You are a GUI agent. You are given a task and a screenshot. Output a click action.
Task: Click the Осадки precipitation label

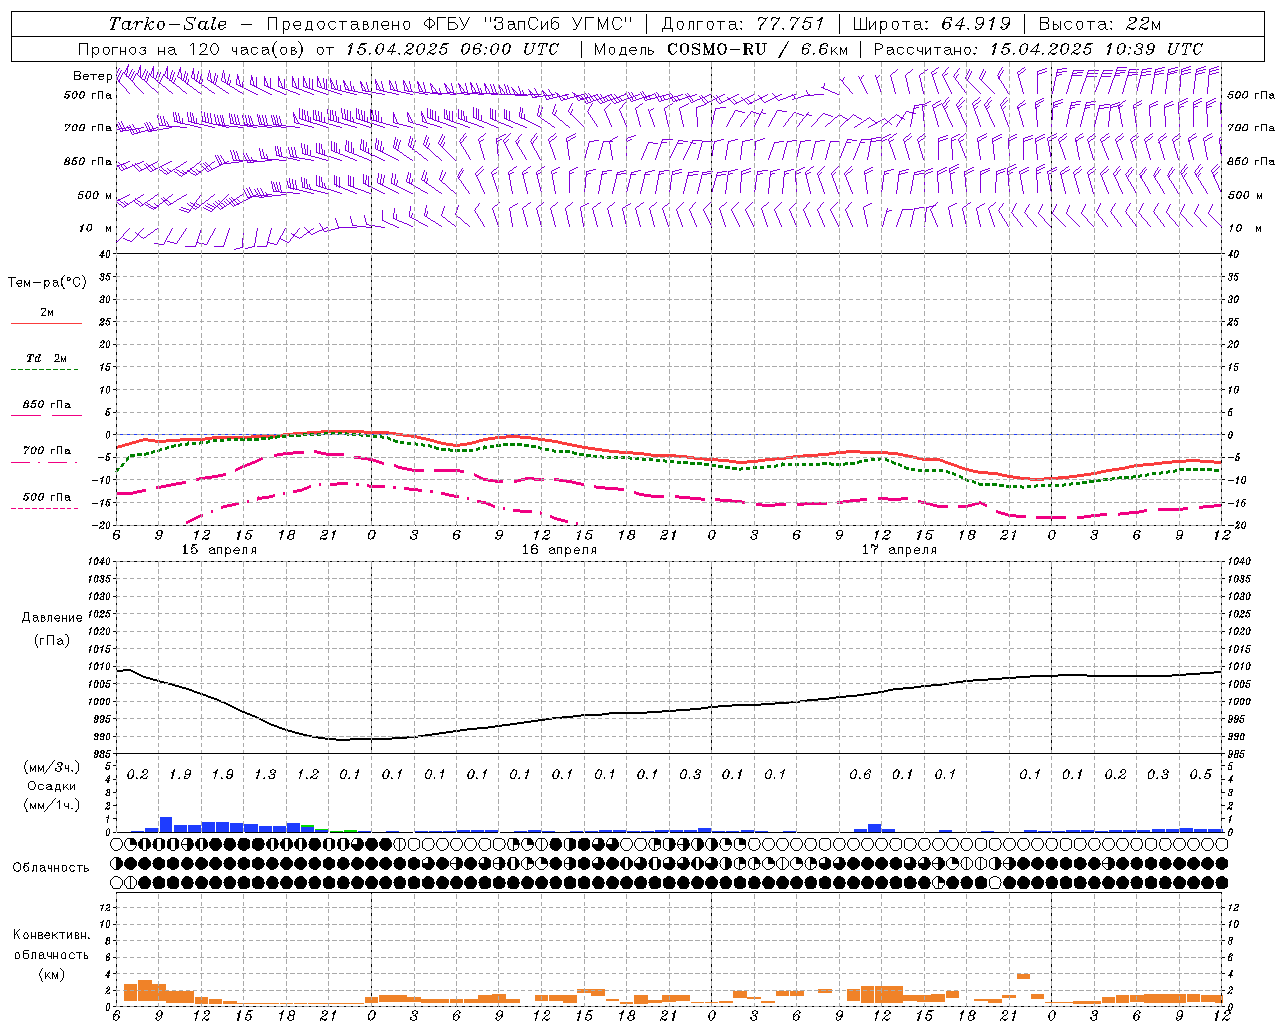tap(52, 786)
